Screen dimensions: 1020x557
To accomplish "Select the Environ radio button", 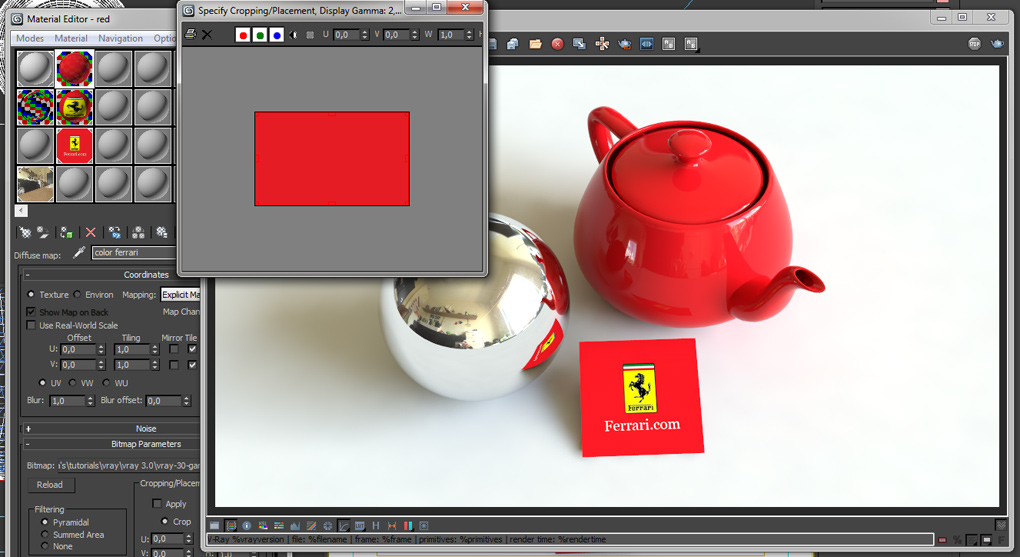I will 78,295.
